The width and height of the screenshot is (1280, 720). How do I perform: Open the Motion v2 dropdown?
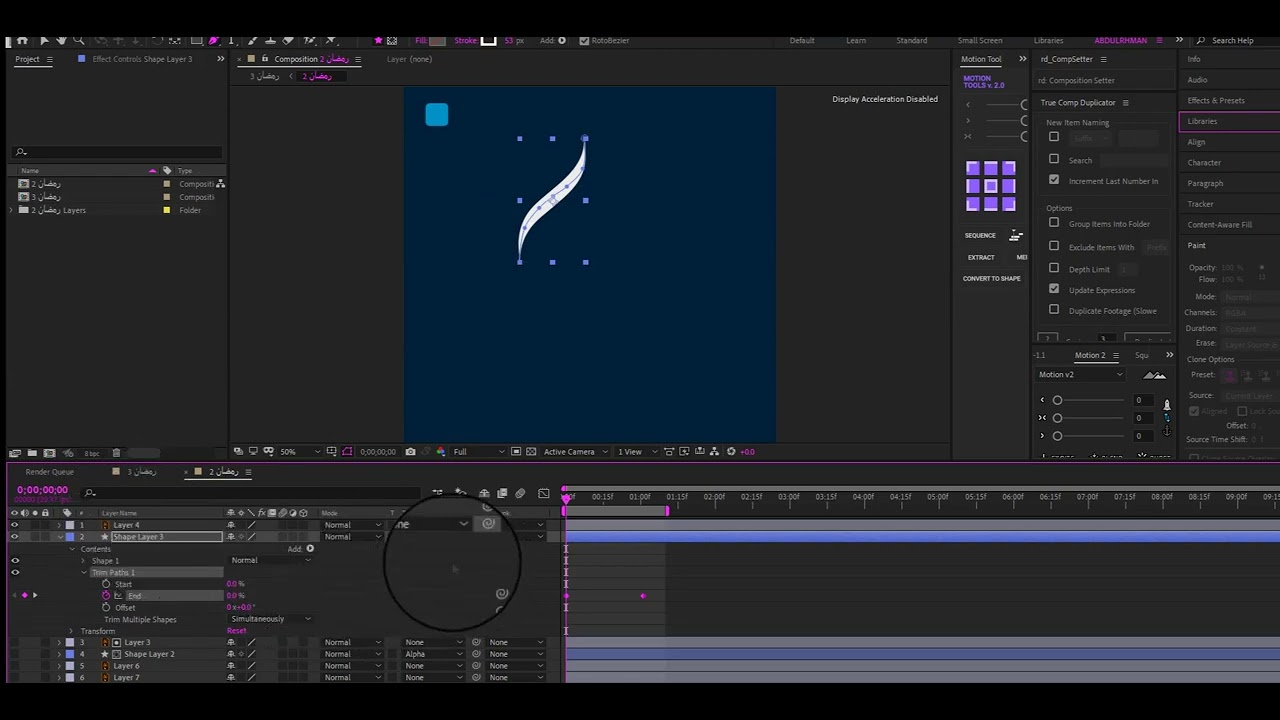pos(1080,375)
